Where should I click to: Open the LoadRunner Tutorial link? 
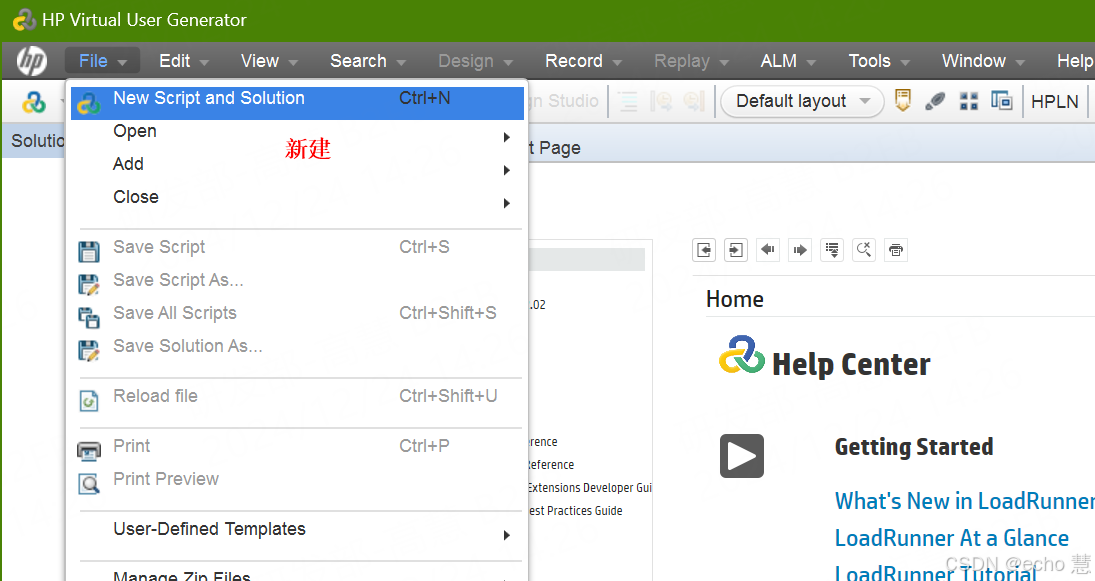point(936,573)
